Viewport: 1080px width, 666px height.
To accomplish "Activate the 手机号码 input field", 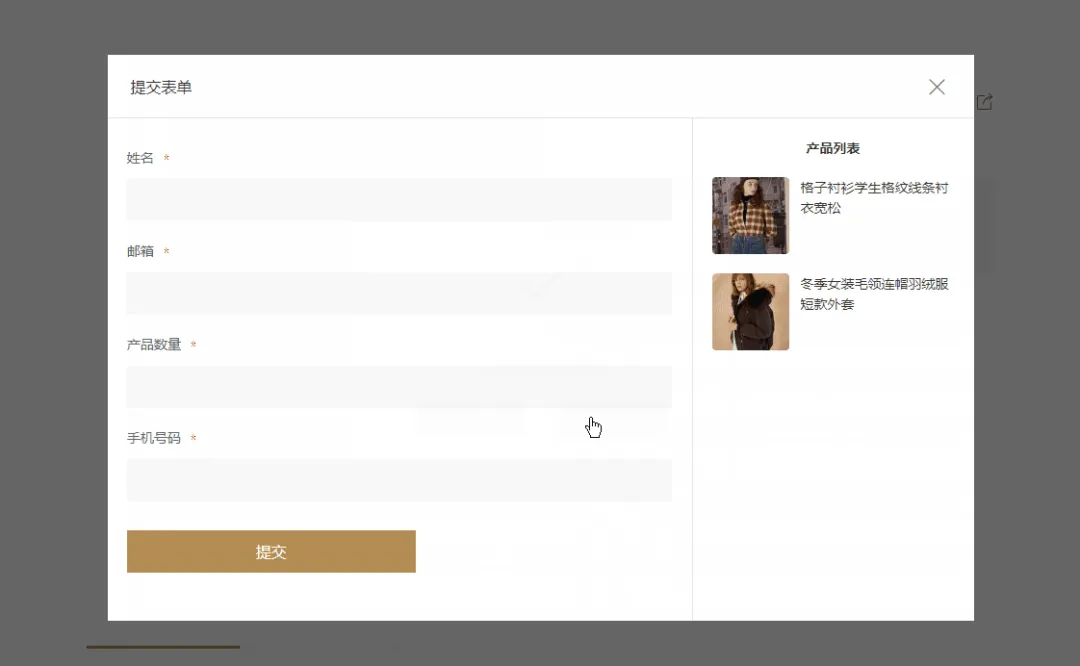I will [399, 480].
